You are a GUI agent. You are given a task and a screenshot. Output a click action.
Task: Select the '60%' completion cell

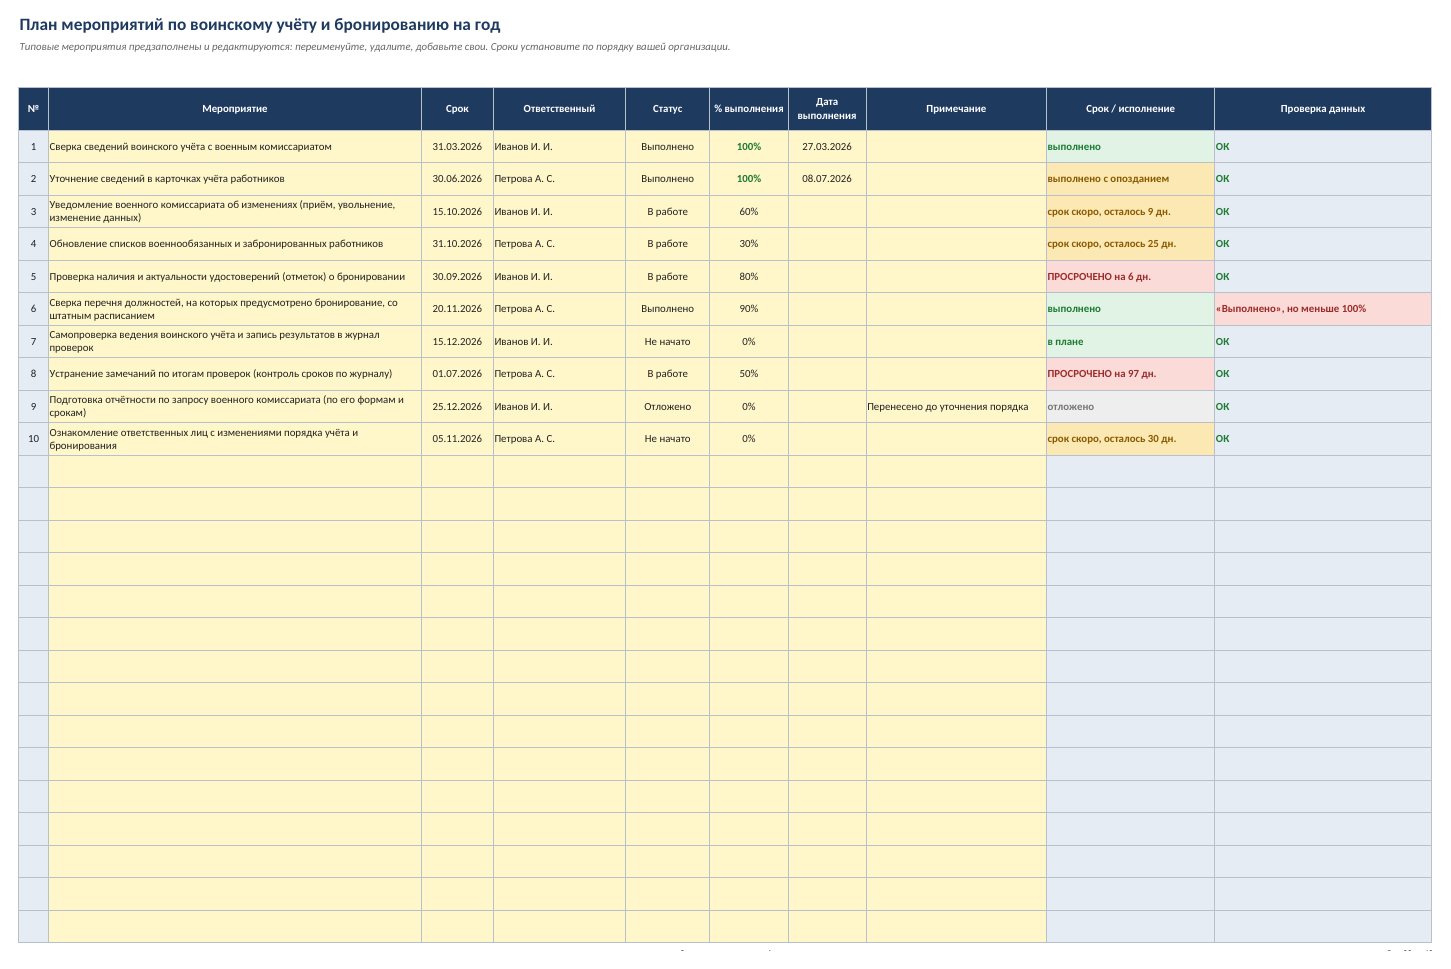pos(749,212)
